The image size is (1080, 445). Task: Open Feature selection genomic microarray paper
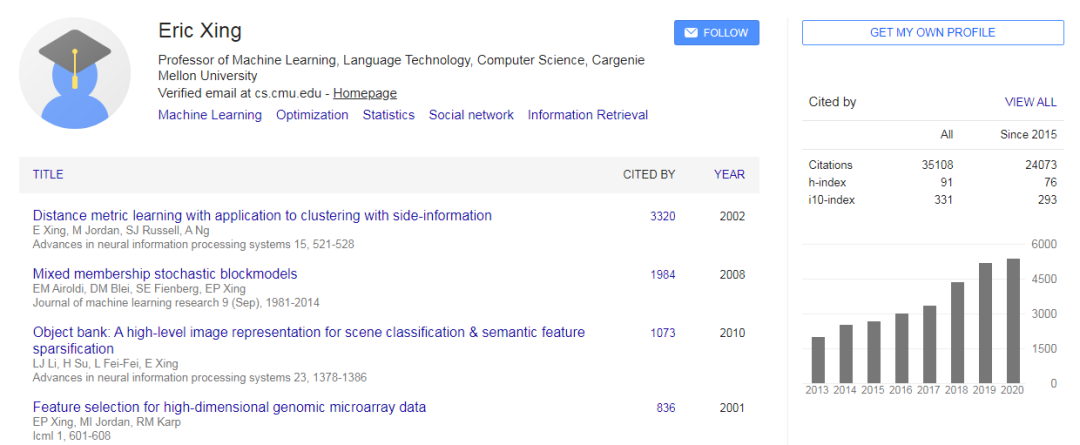click(x=229, y=407)
